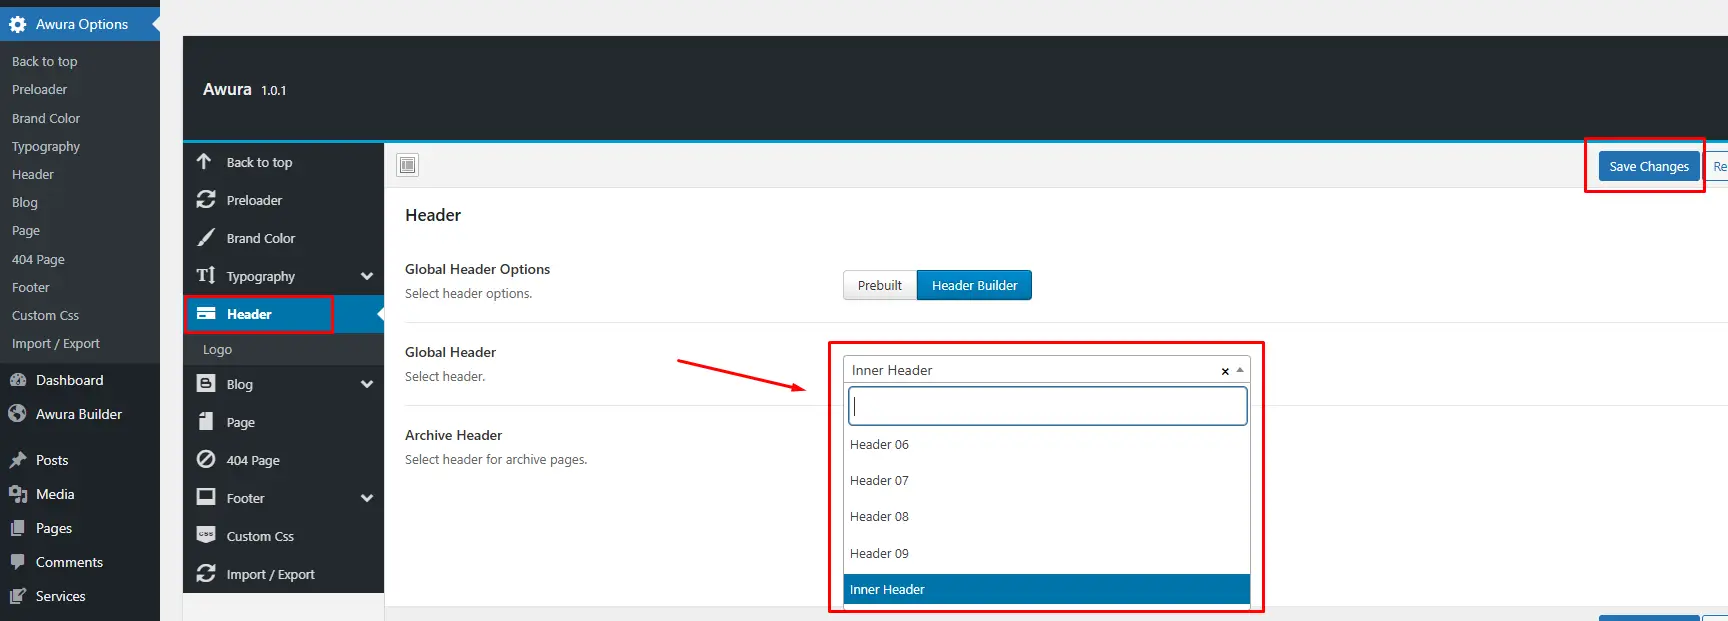1728x621 pixels.
Task: Click the dropdown search input field
Action: coord(1047,406)
